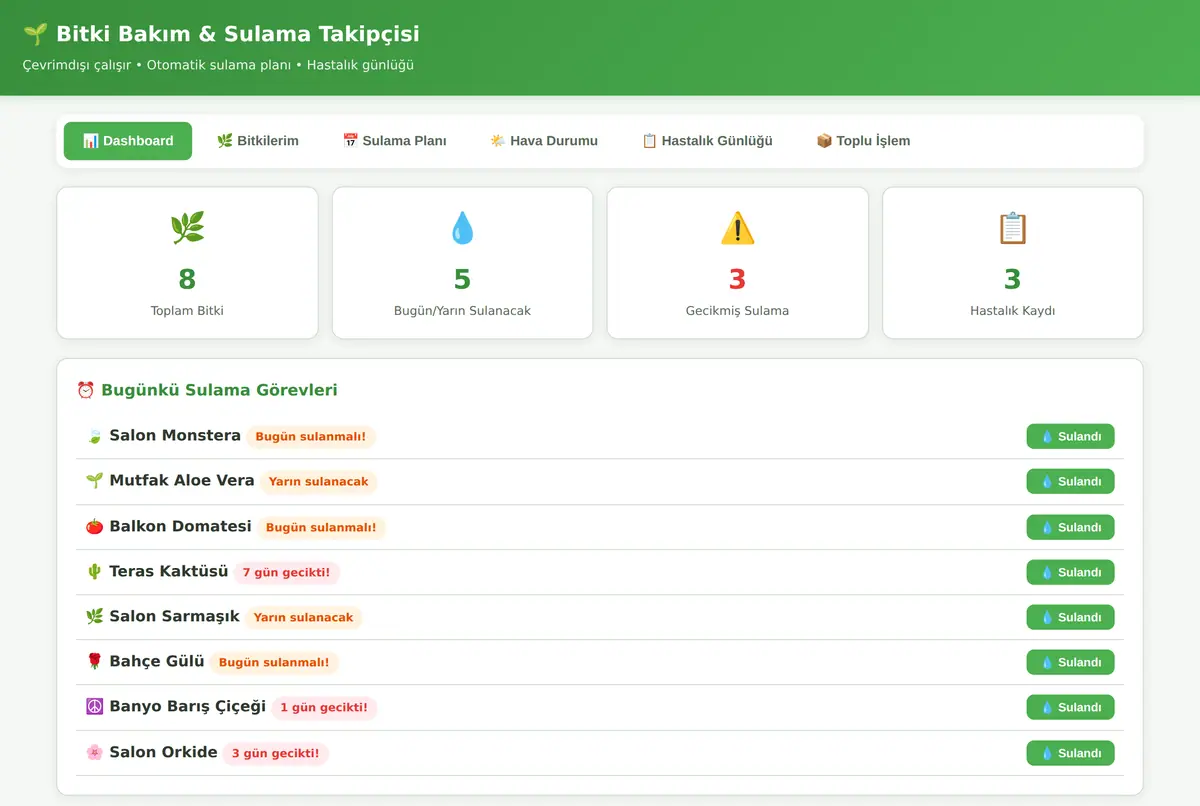Click the rose icon next to Bahçe Gülü

[94, 662]
